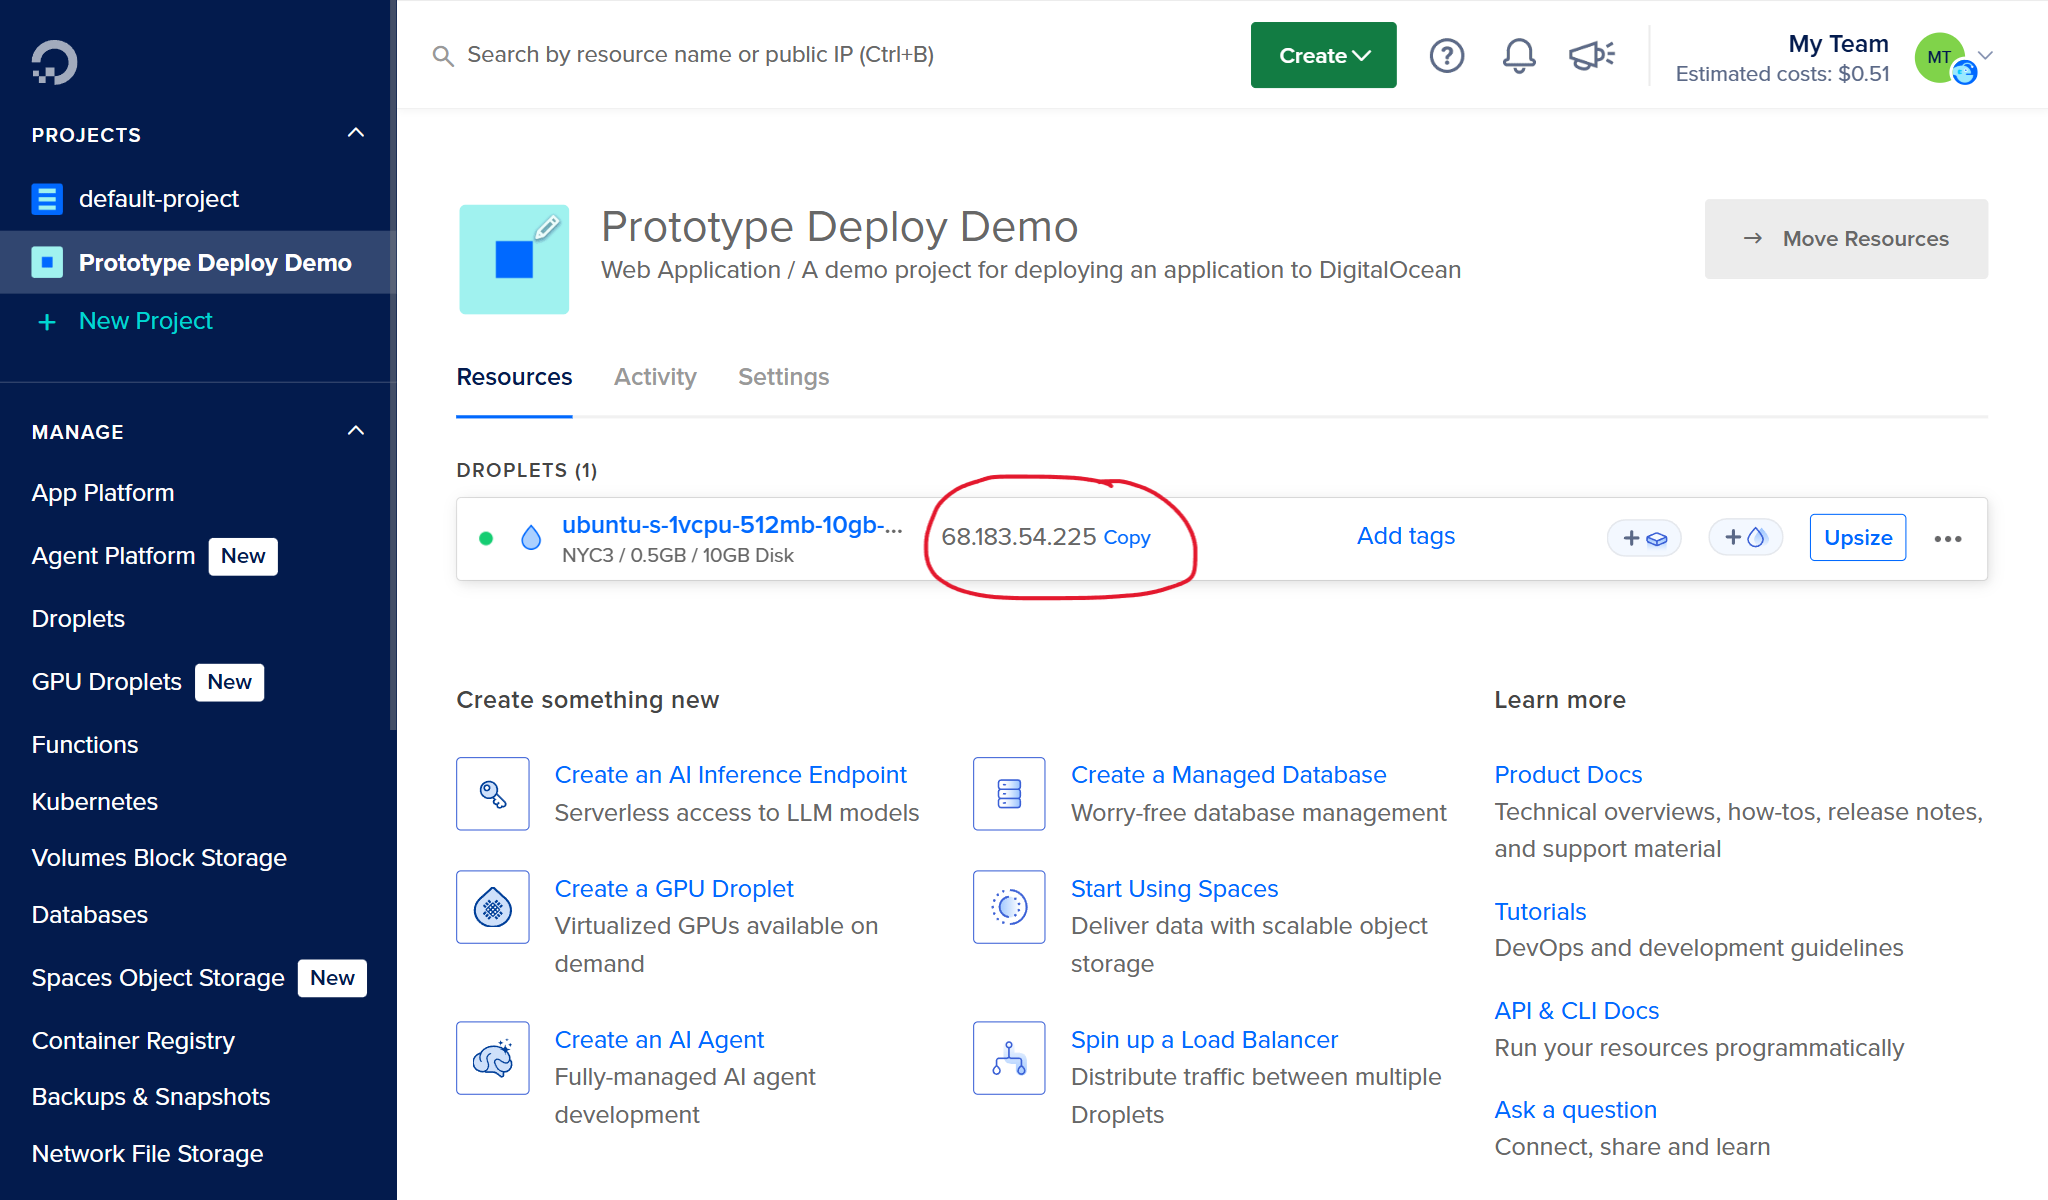Click the AI Inference Endpoint key icon

[493, 794]
